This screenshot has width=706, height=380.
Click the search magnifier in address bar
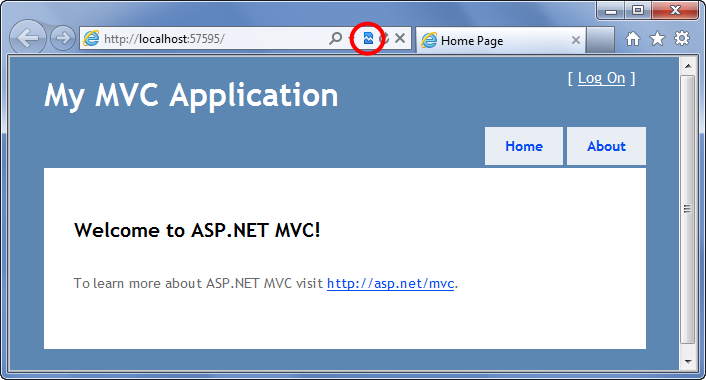335,38
